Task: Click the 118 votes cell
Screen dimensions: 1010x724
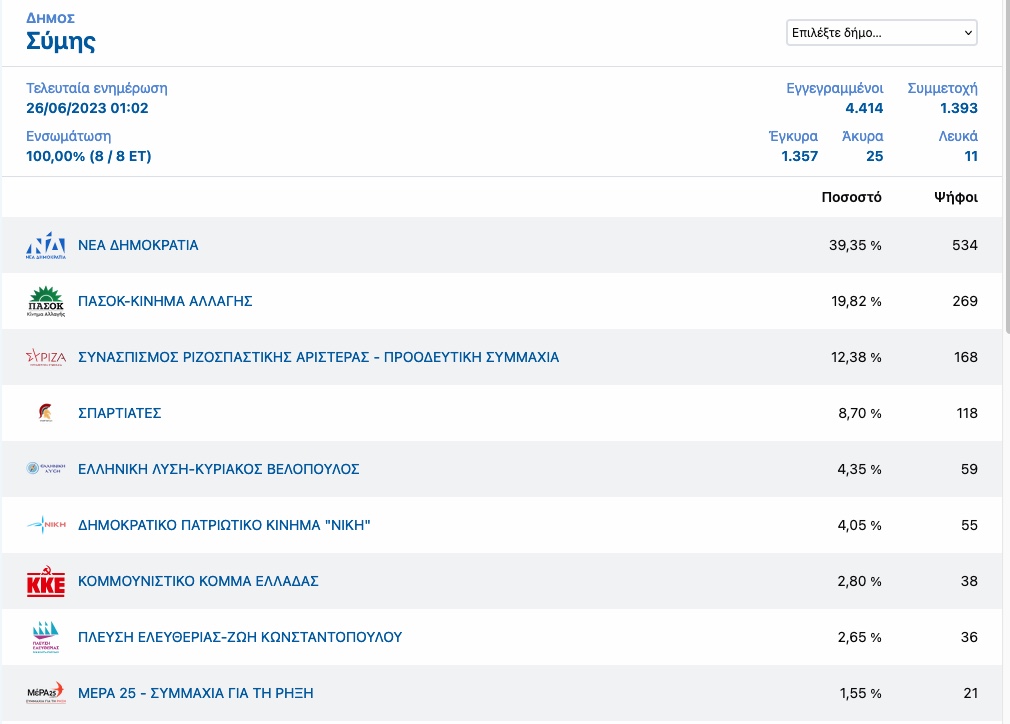Action: pyautogui.click(x=967, y=413)
